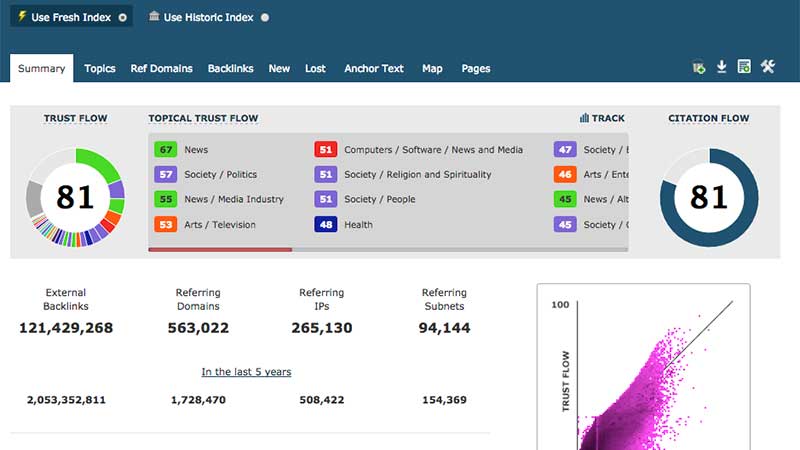The width and height of the screenshot is (800, 450).
Task: Select the Use Fresh Index radio button
Action: pos(123,18)
